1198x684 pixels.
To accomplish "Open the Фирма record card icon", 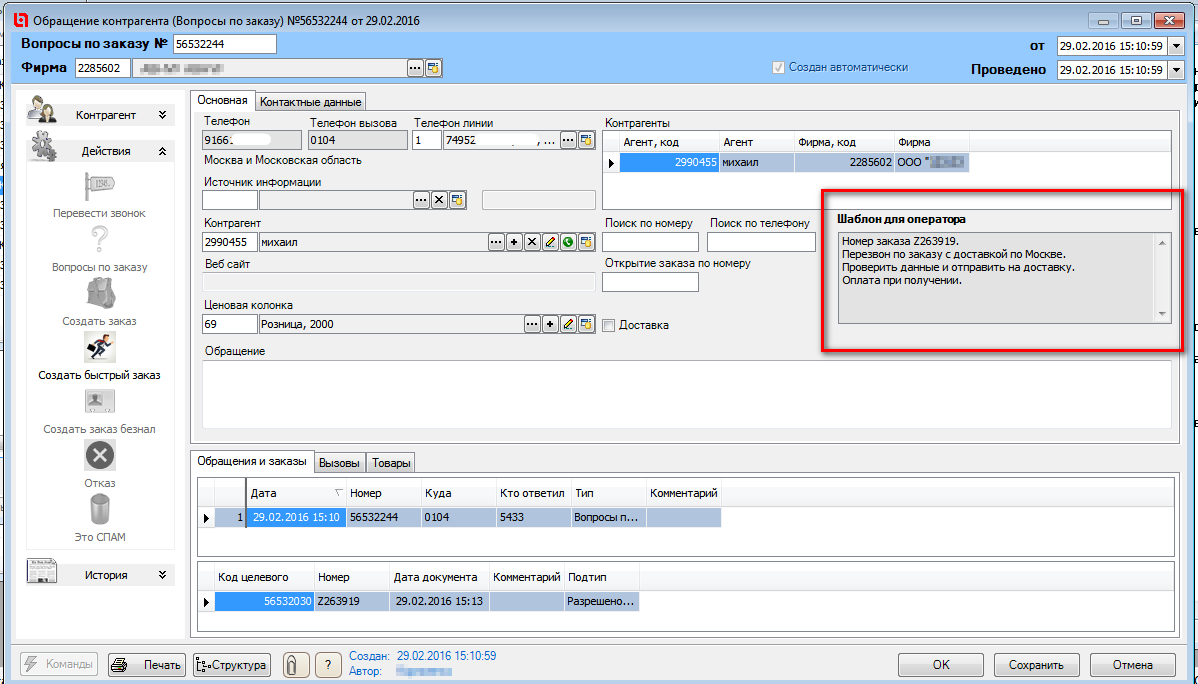I will click(x=433, y=68).
